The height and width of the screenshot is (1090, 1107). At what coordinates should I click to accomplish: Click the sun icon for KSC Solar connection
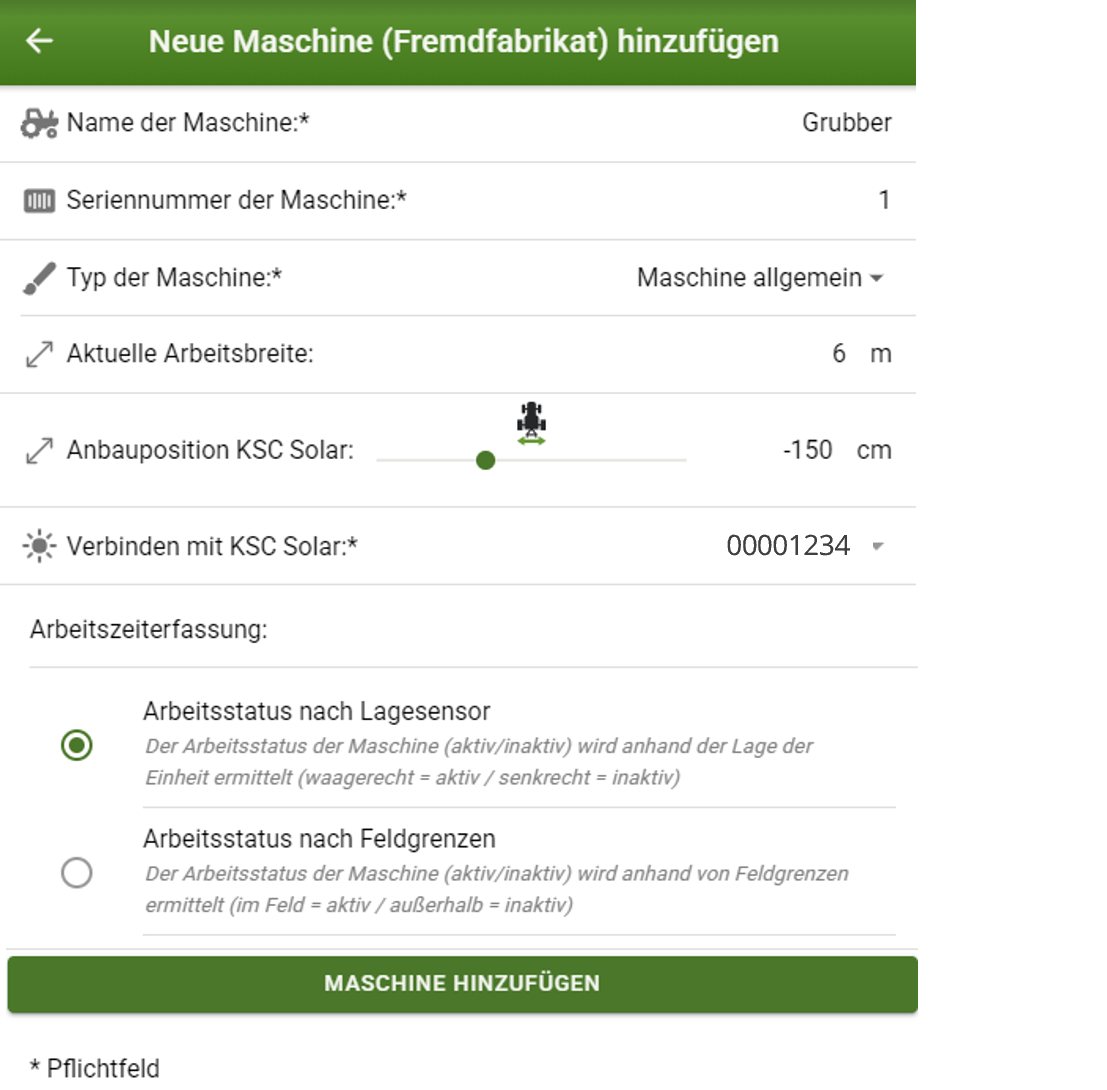pyautogui.click(x=39, y=547)
